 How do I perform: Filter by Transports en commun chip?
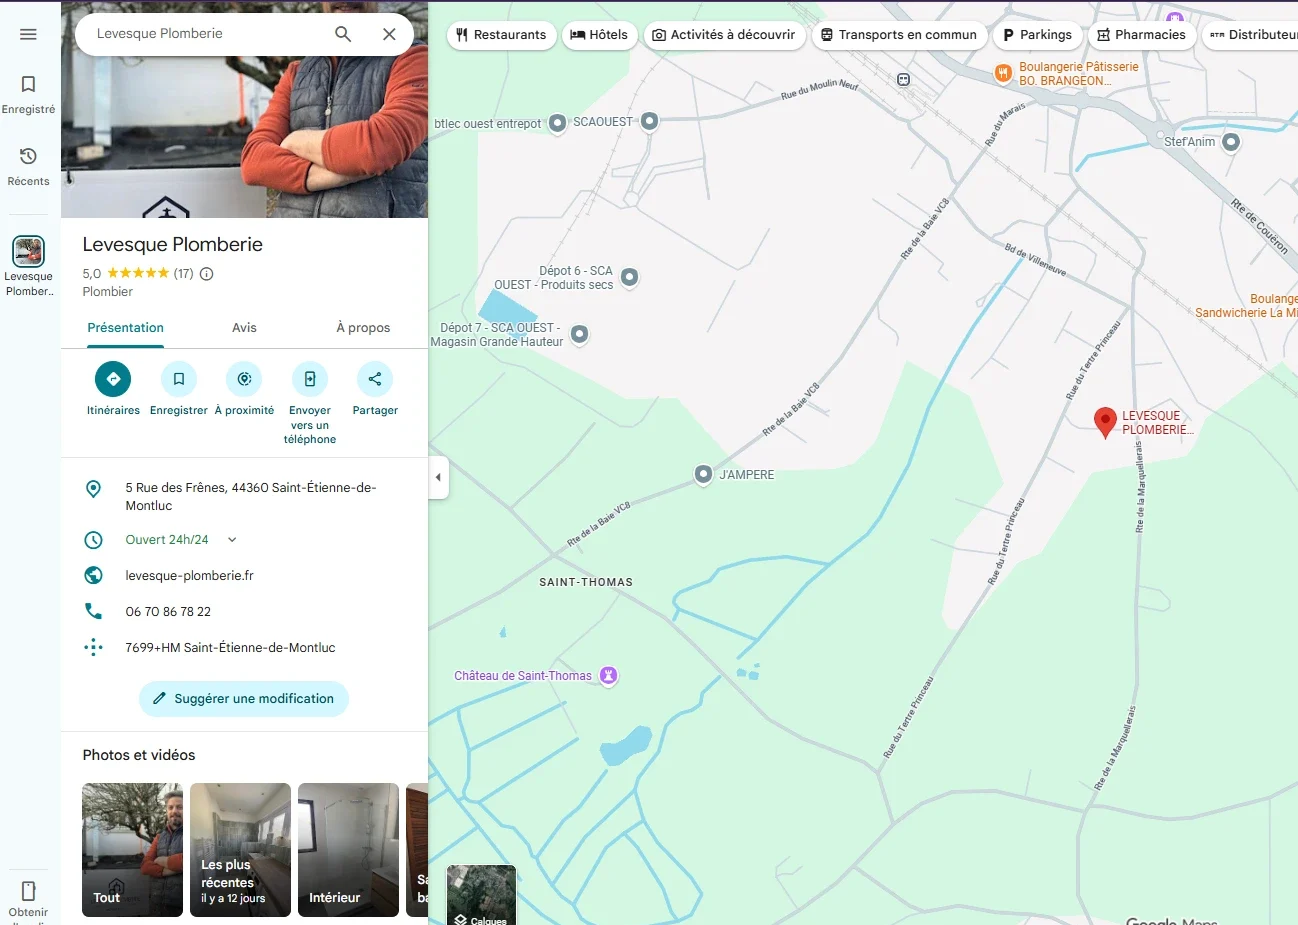(899, 35)
